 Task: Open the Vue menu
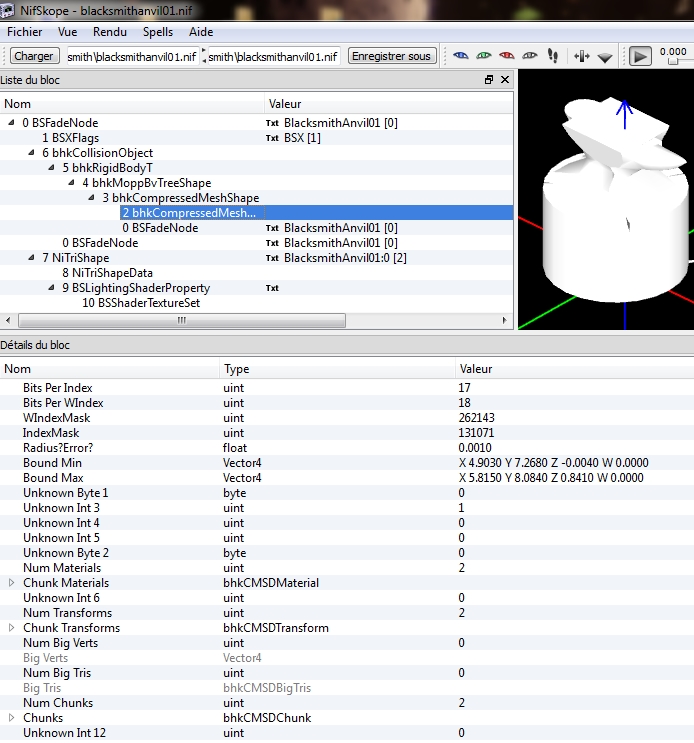67,32
